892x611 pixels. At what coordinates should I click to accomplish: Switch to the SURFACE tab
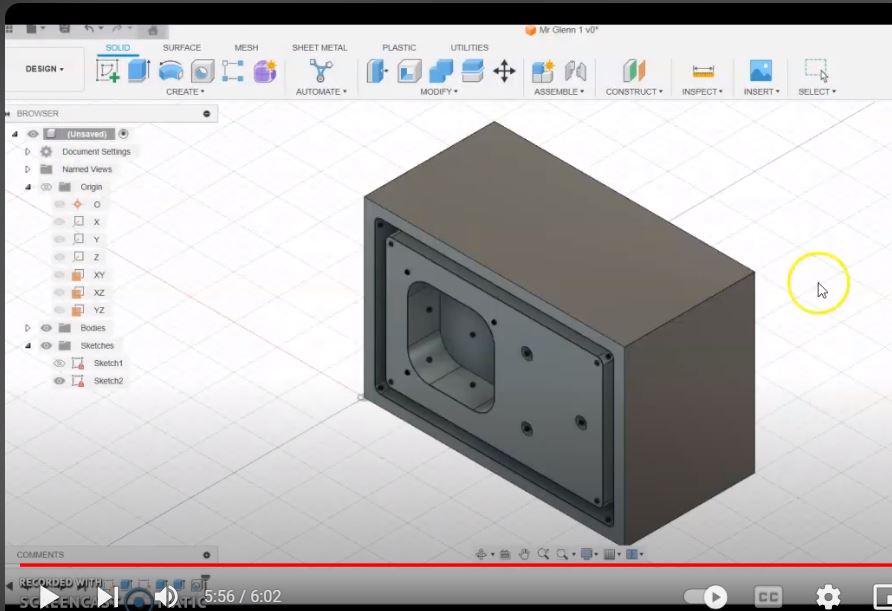[x=181, y=48]
